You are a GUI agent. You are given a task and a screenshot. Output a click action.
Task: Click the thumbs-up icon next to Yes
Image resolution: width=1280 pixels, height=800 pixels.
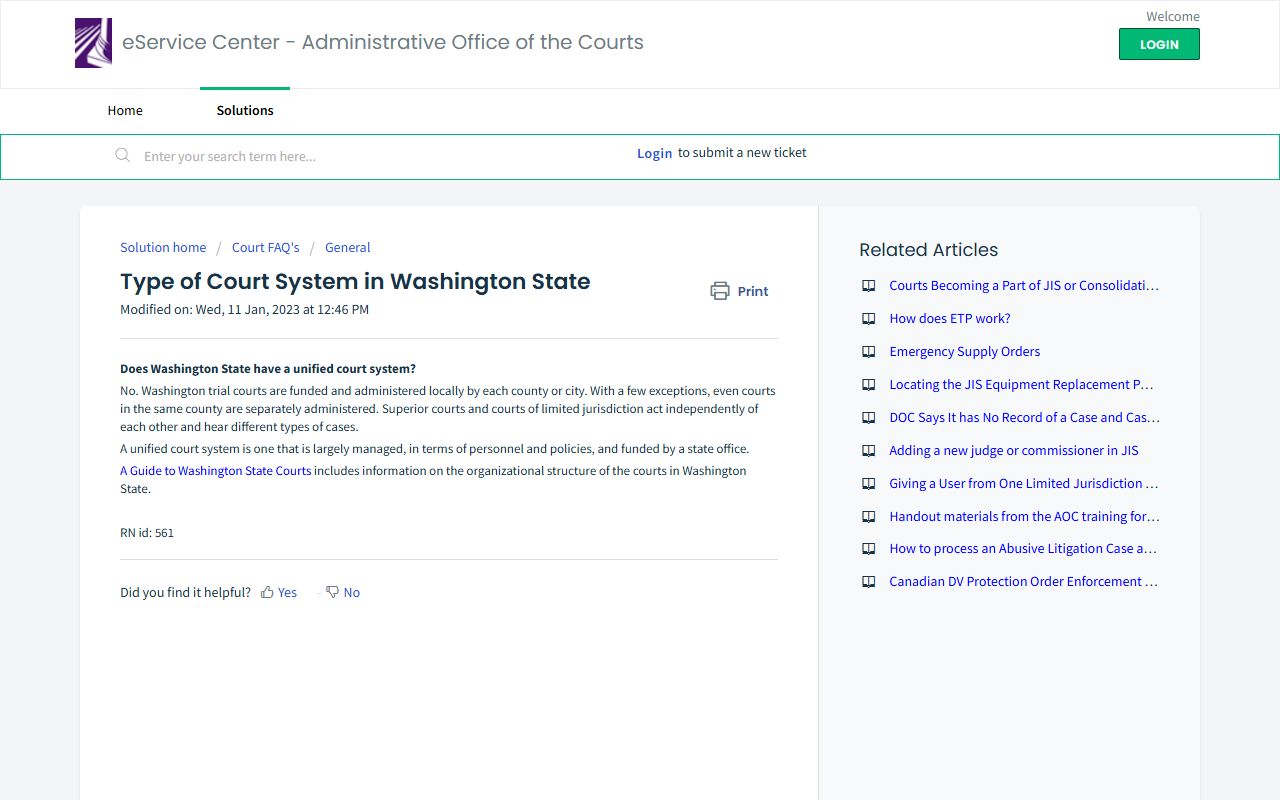pos(267,592)
